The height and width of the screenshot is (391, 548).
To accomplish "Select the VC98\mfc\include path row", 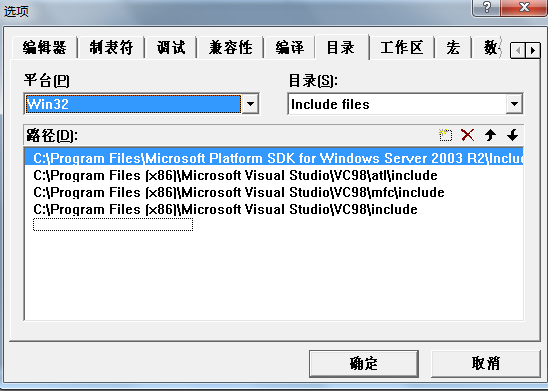I will coord(274,192).
